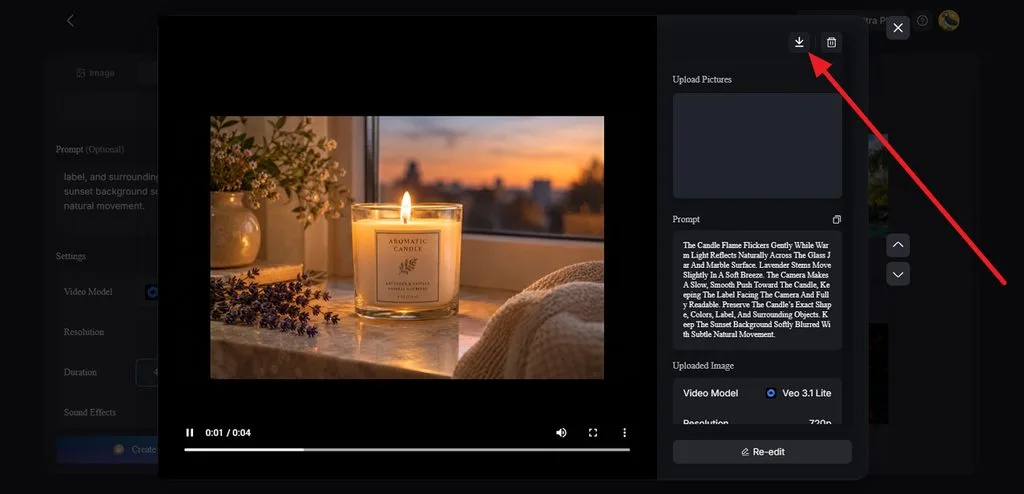Mute the video volume
The width and height of the screenshot is (1024, 494).
pos(561,433)
